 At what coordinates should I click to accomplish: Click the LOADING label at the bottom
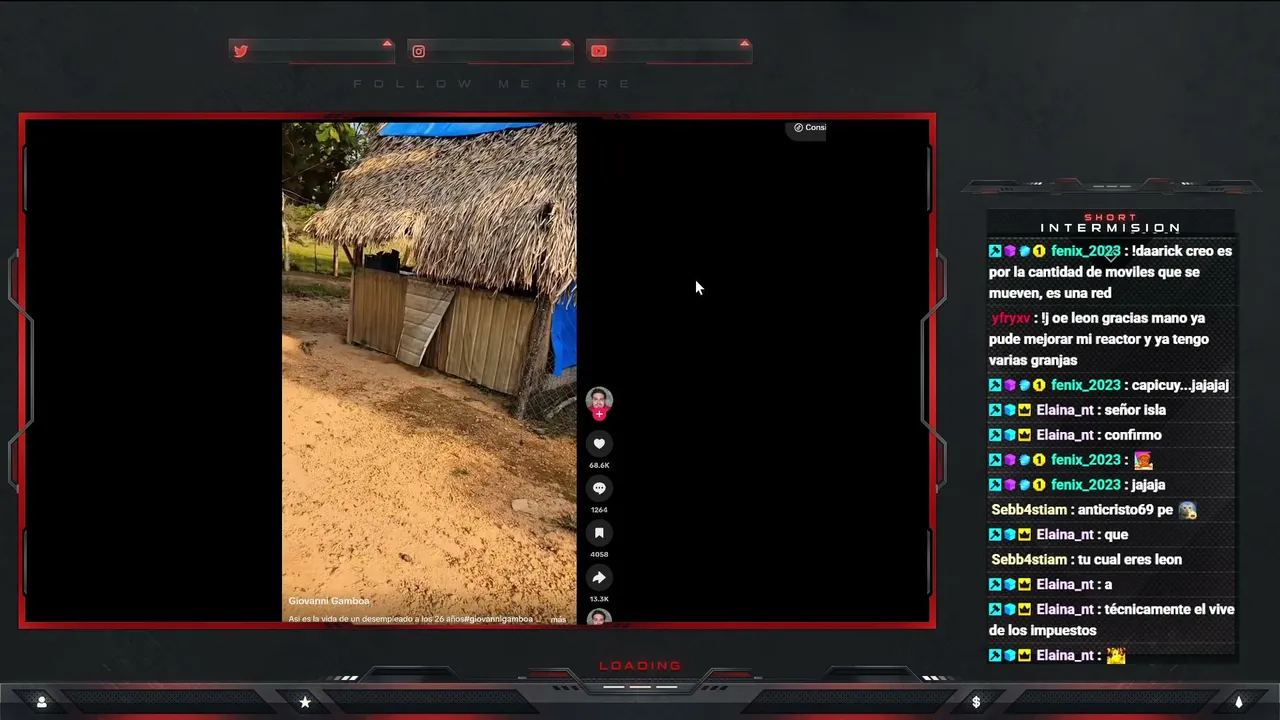click(x=640, y=666)
